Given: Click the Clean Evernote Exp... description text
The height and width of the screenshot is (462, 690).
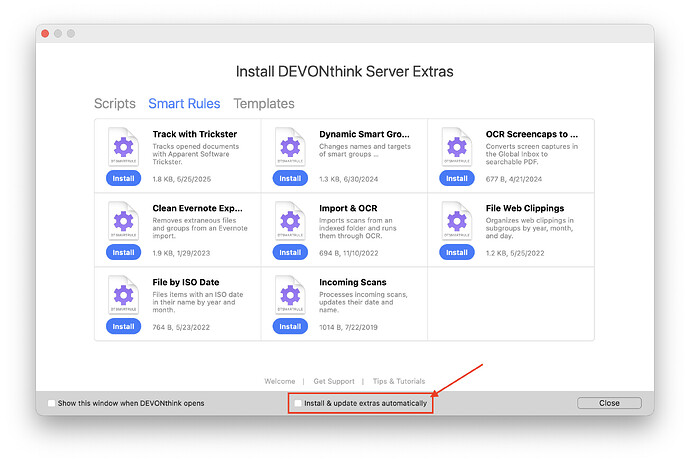Looking at the screenshot, I should (x=200, y=228).
